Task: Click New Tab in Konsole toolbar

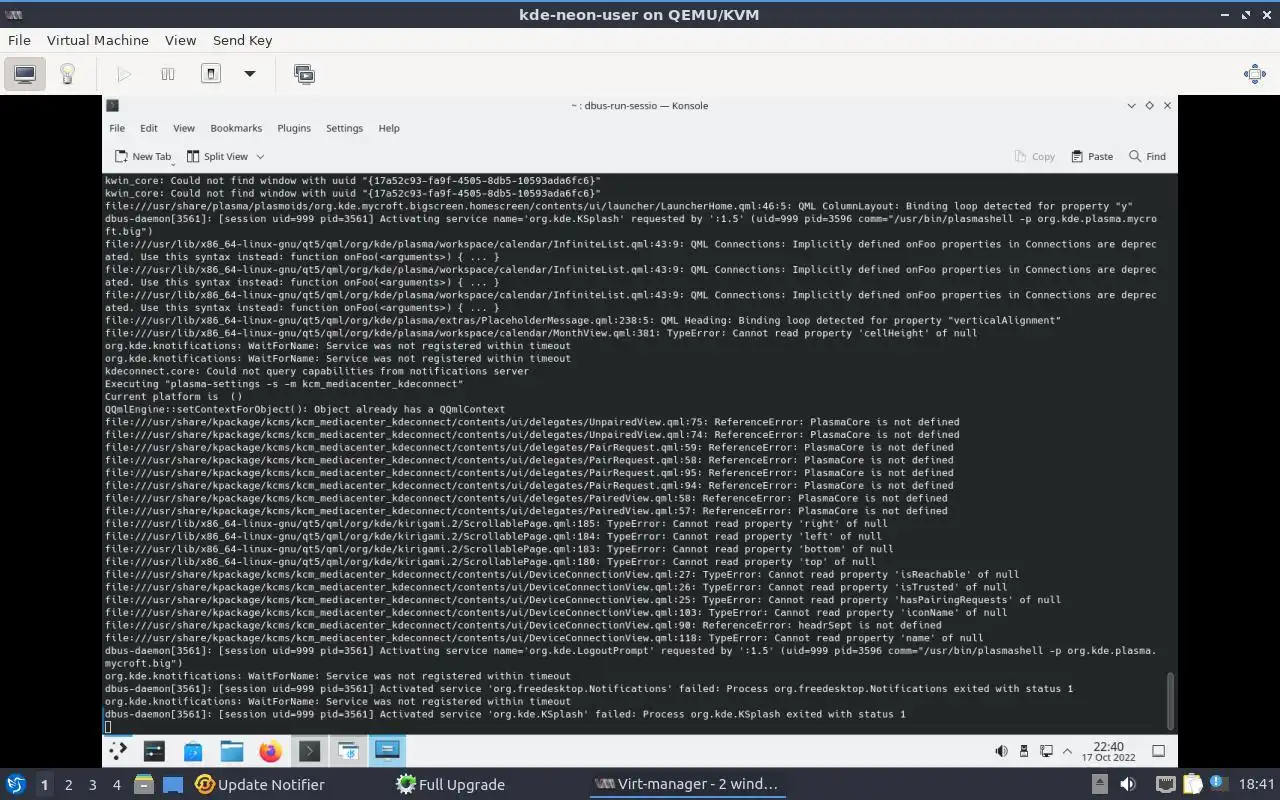Action: pyautogui.click(x=143, y=156)
